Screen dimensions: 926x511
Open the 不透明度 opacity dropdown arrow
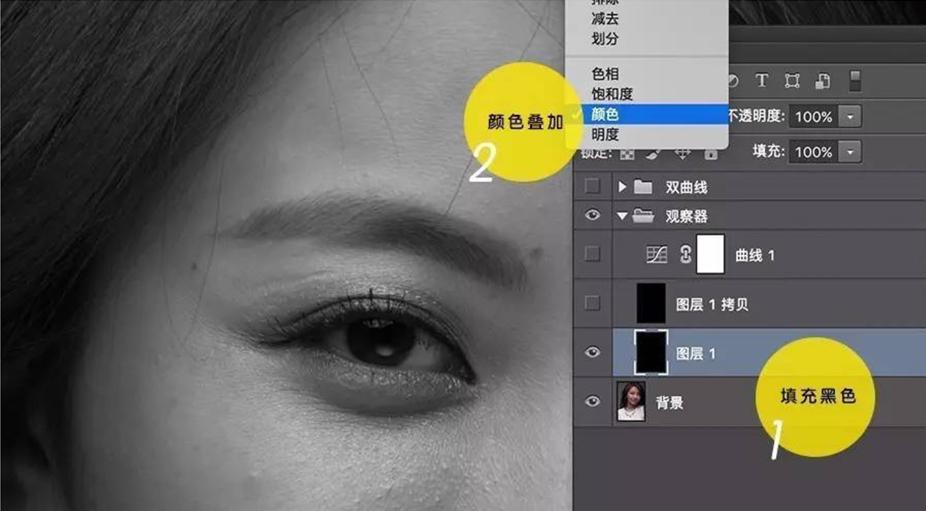click(850, 117)
